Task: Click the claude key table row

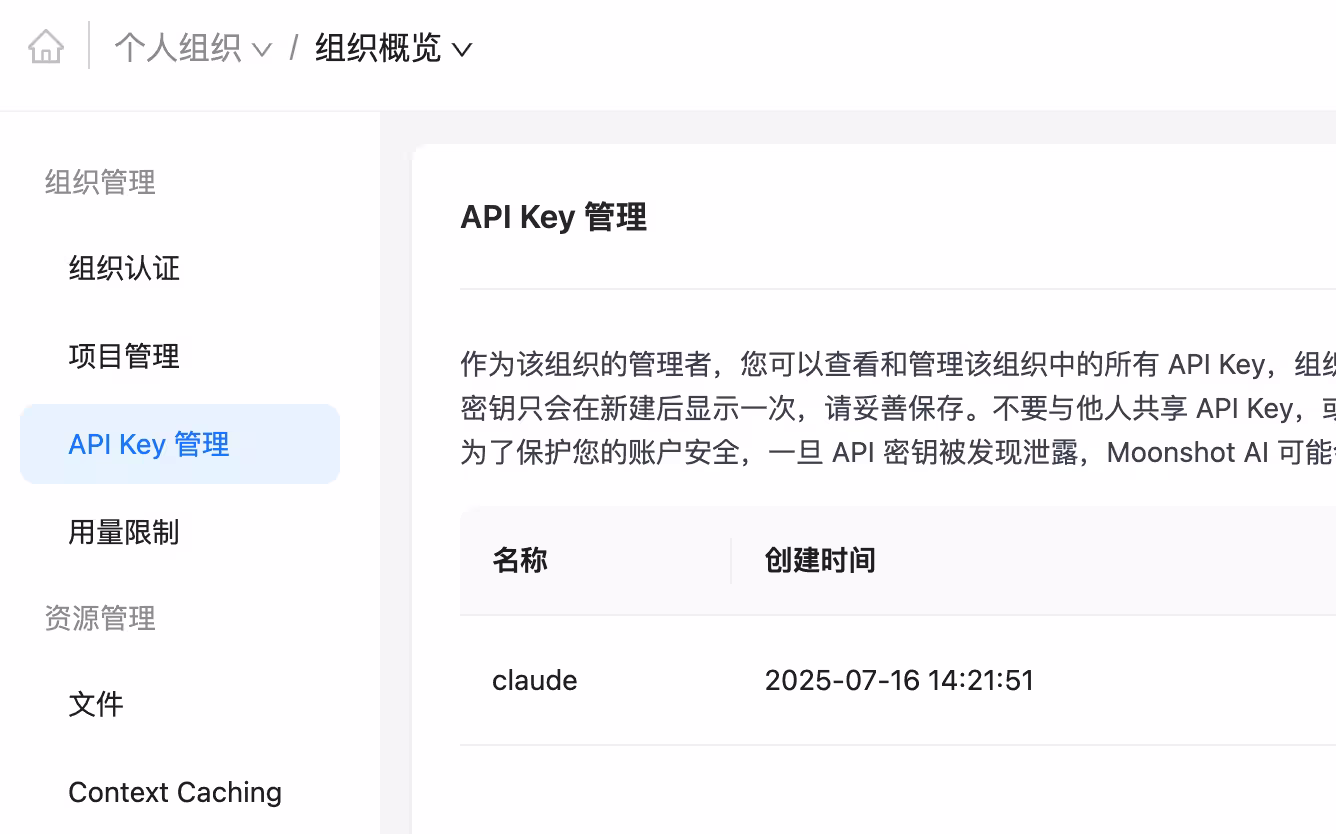Action: pos(850,680)
